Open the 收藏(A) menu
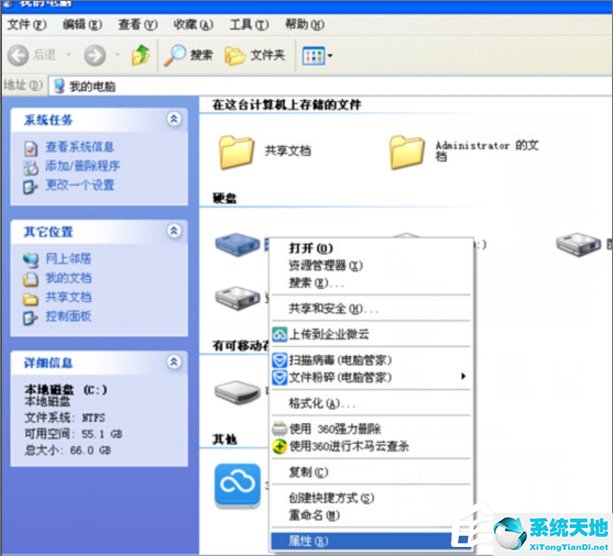613x556 pixels. point(194,25)
